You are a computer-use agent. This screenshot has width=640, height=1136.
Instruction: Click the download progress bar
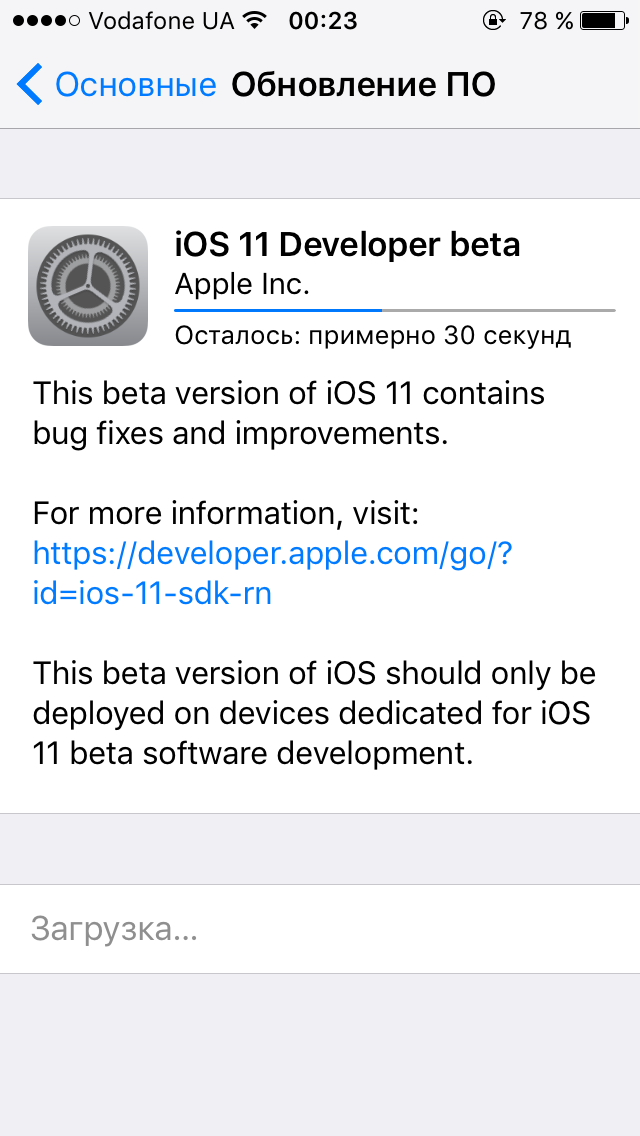(x=395, y=311)
